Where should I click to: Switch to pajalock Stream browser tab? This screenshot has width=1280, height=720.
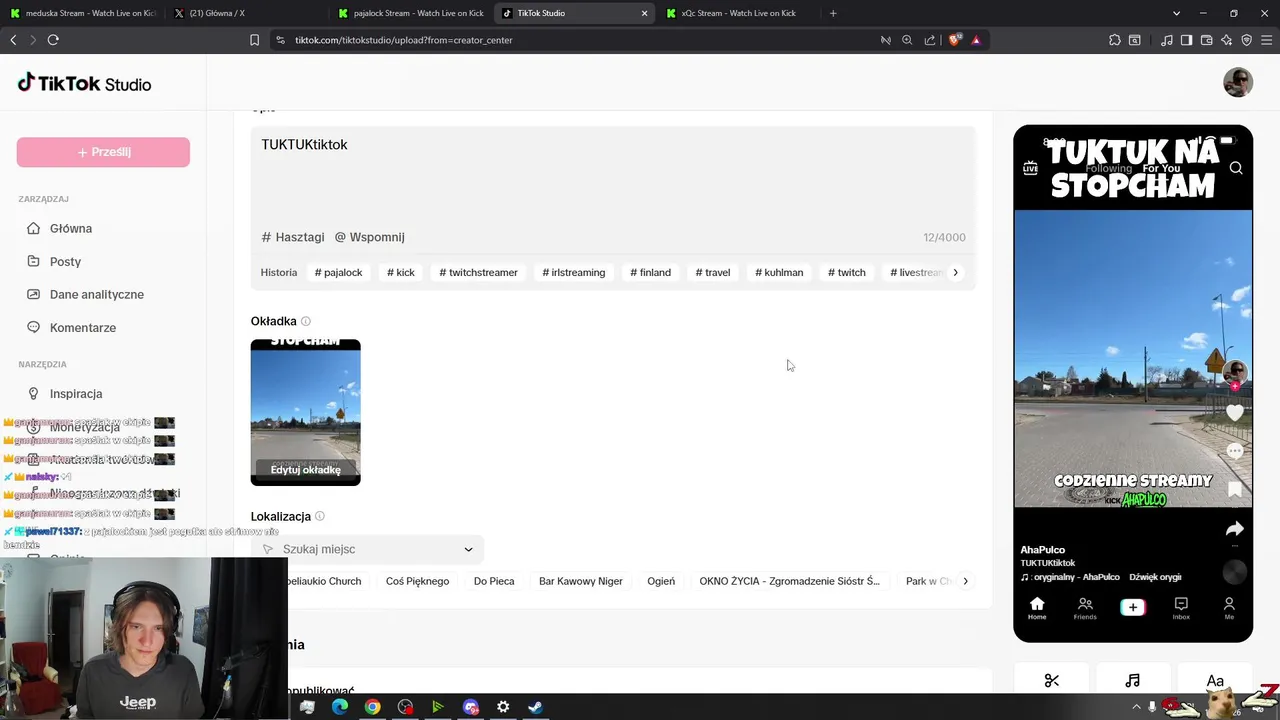(411, 13)
